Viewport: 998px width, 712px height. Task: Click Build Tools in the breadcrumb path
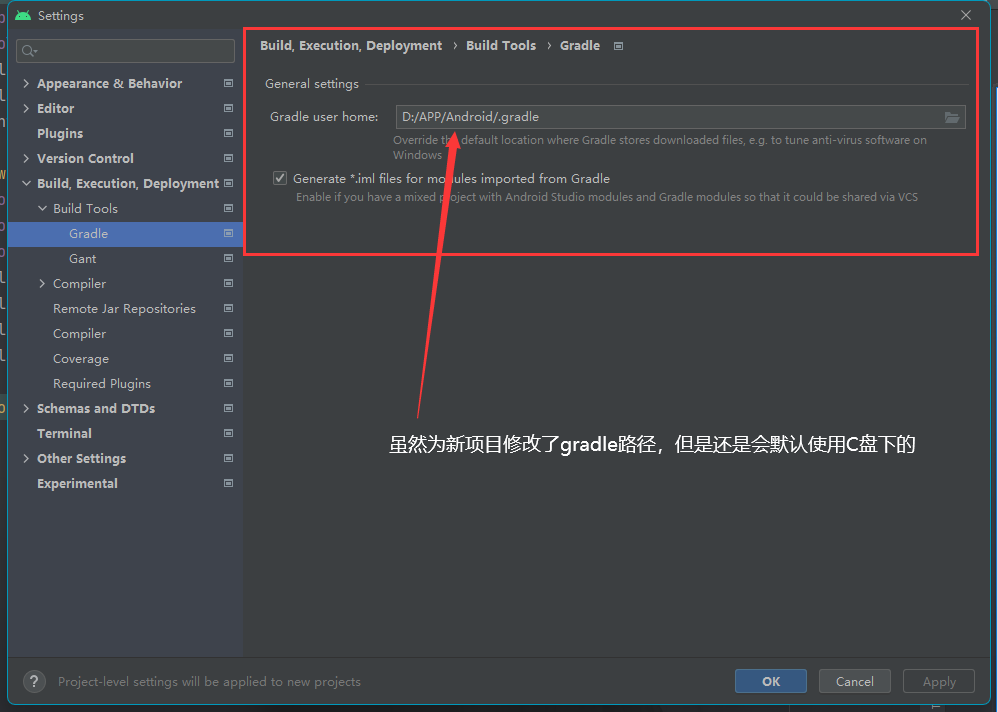point(500,45)
